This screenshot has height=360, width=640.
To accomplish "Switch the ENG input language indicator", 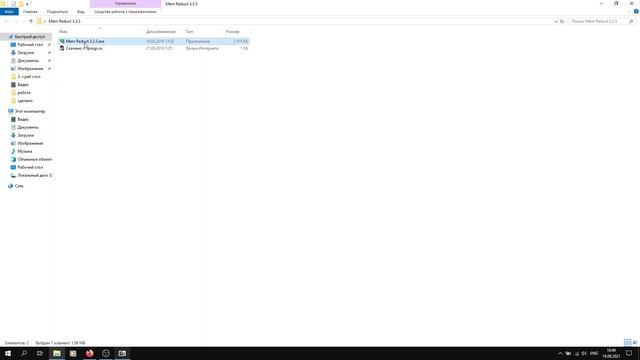I will pos(594,353).
